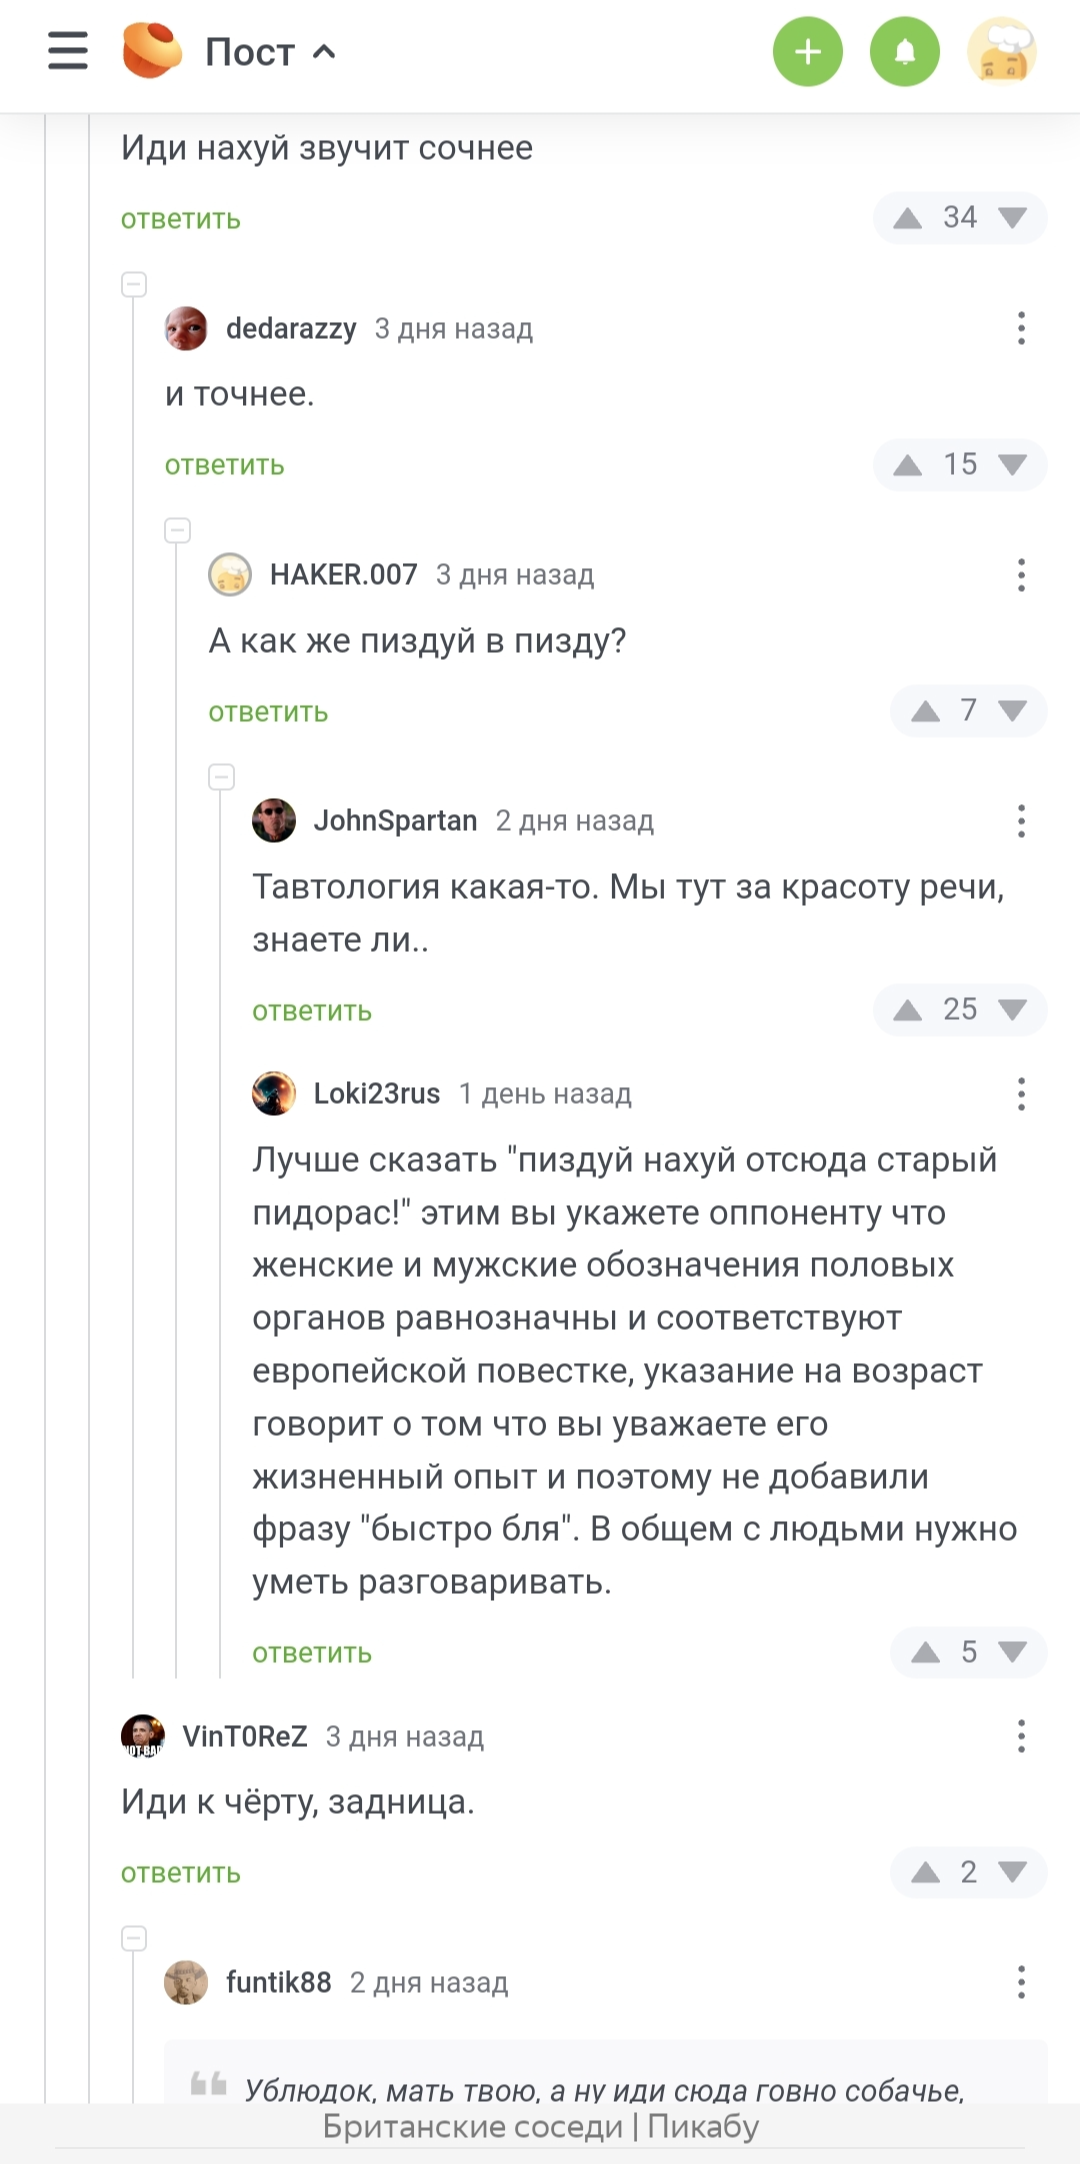
Task: Open notifications bell
Action: 905,52
